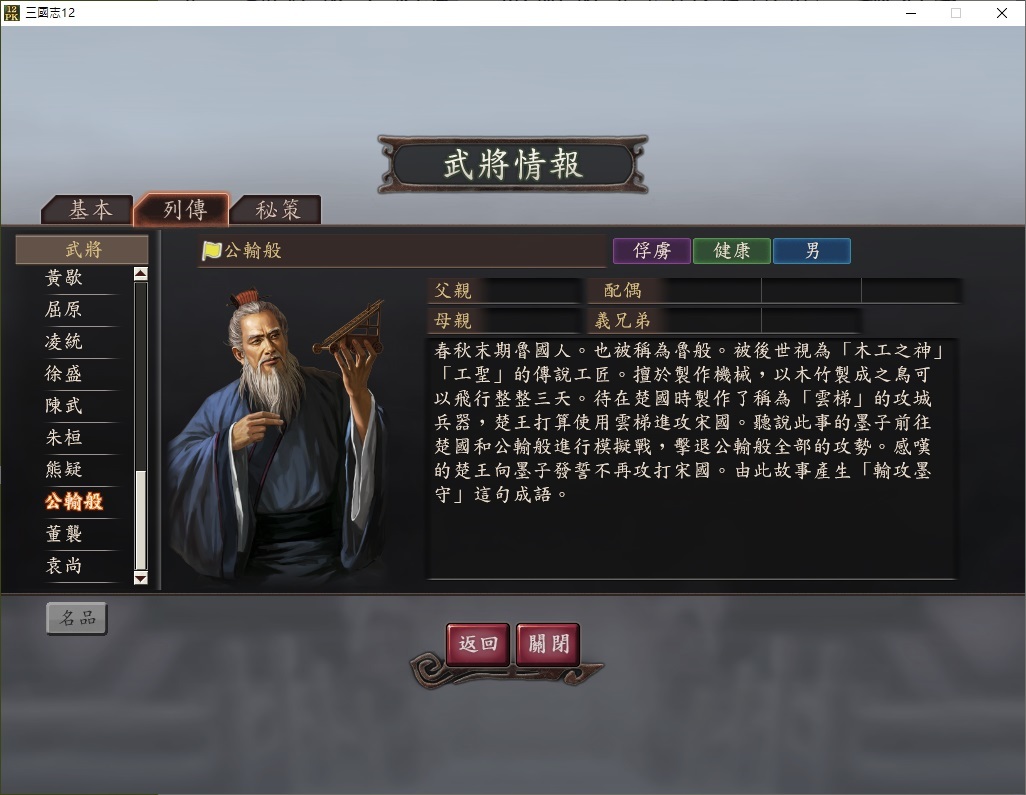Image resolution: width=1026 pixels, height=795 pixels.
Task: Click the yellow flag icon beside 公輸般
Action: click(x=211, y=251)
